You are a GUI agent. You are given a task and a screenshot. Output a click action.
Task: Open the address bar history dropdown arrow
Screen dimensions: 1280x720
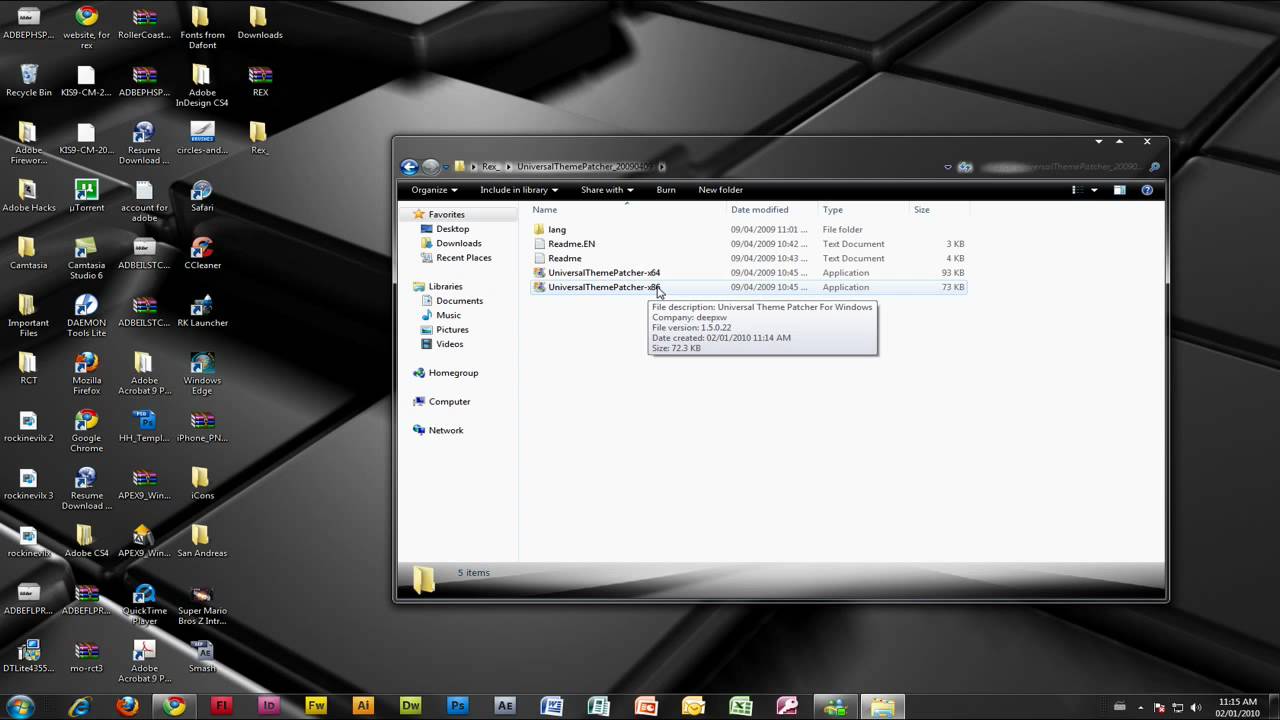coord(948,167)
